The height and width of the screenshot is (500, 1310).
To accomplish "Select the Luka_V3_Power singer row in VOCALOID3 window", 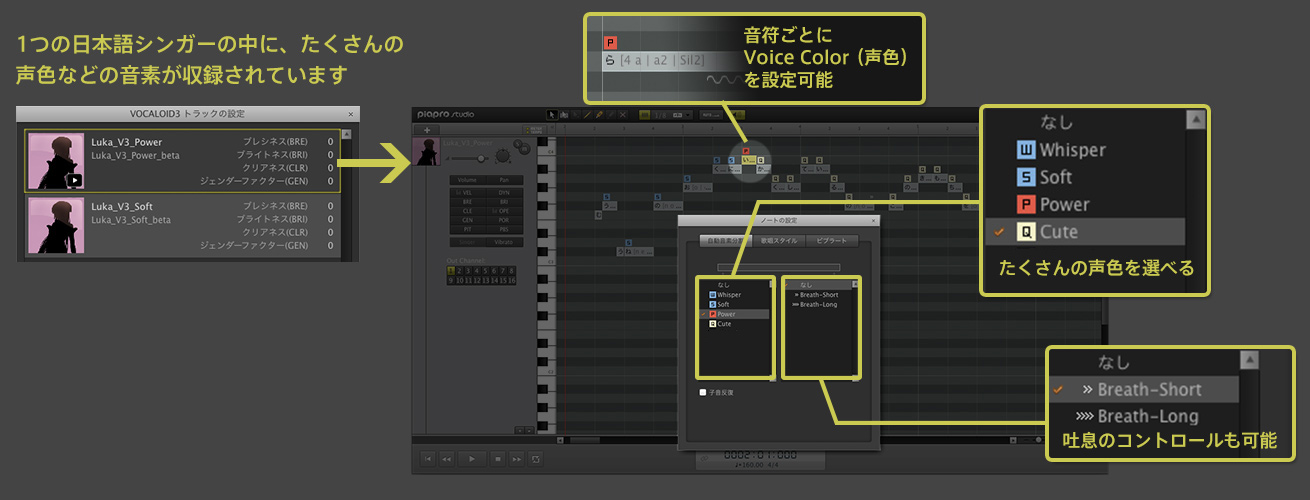I will tap(182, 161).
